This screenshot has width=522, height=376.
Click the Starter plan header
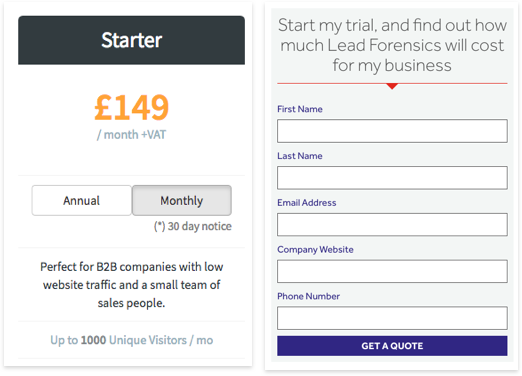[x=131, y=40]
